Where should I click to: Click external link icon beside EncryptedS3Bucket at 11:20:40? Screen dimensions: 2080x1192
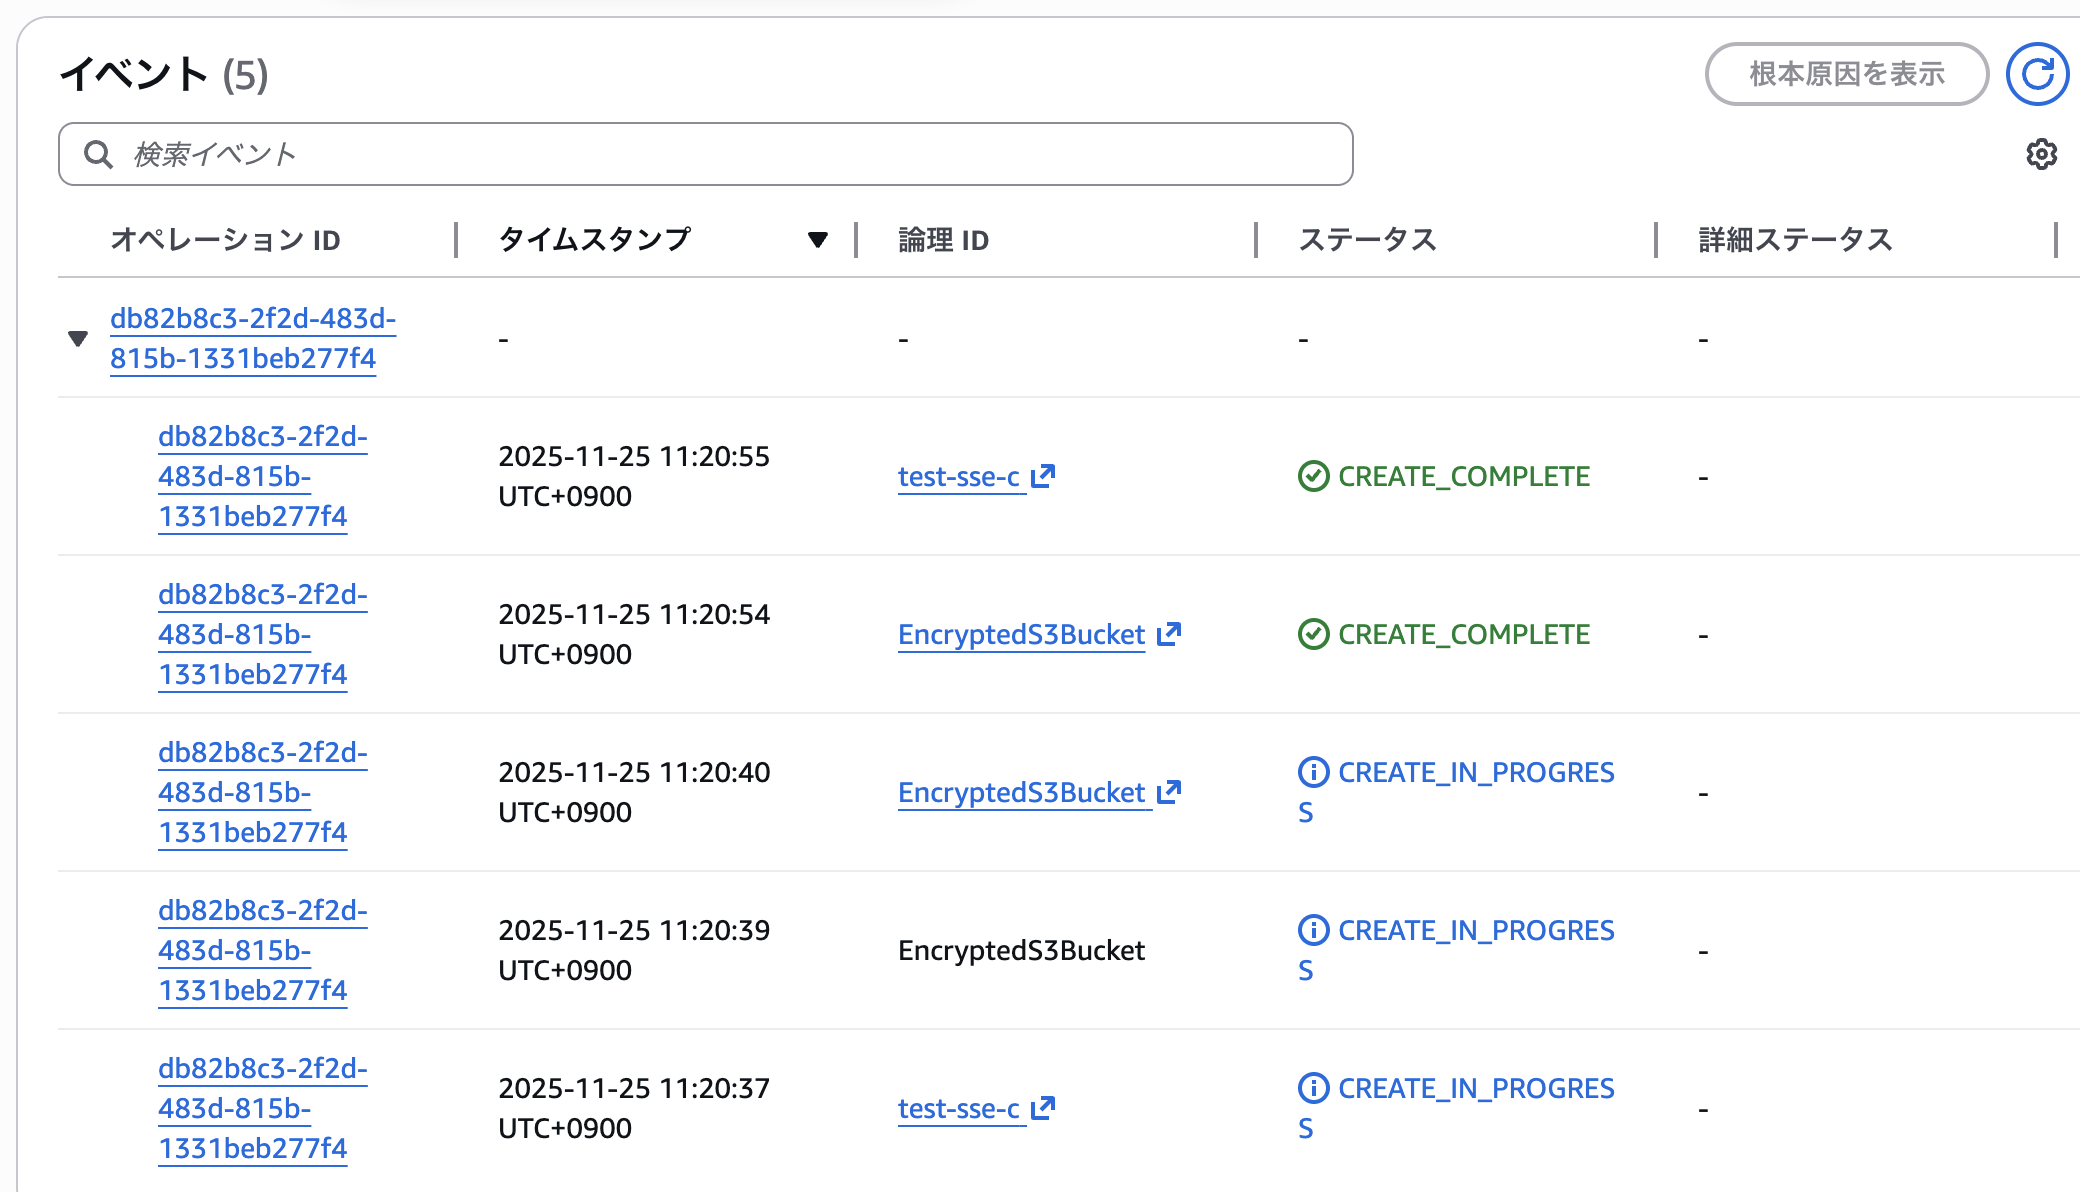(1169, 792)
